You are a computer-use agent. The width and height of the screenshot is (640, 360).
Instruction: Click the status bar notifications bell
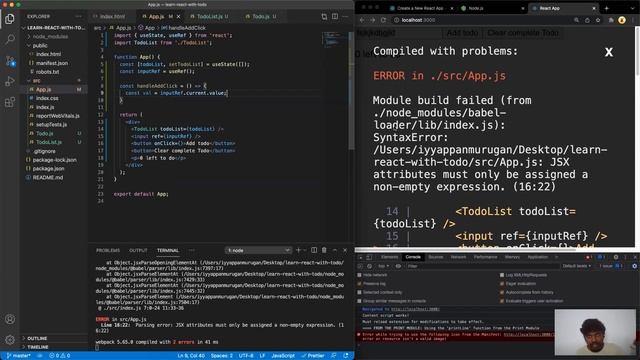click(346, 356)
